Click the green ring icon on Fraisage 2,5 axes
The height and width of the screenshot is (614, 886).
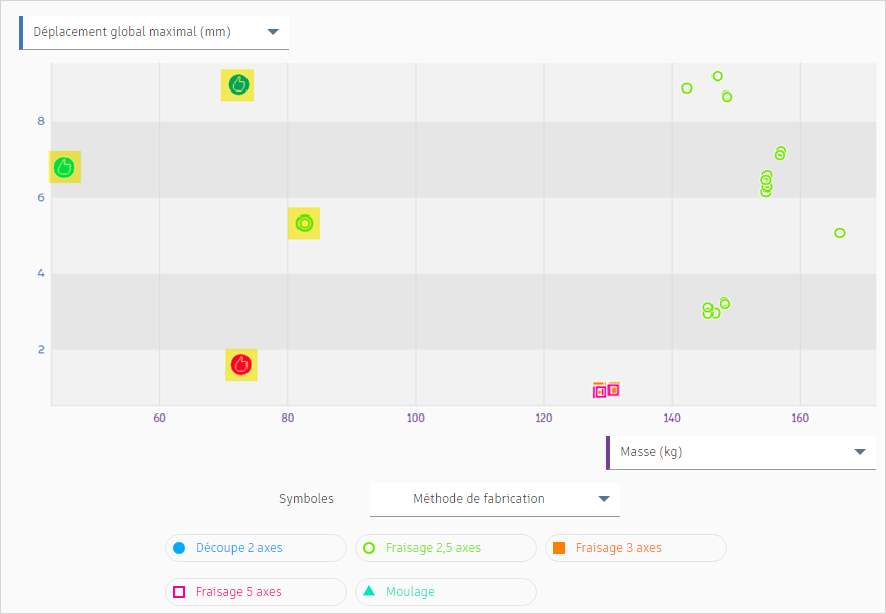pyautogui.click(x=370, y=548)
